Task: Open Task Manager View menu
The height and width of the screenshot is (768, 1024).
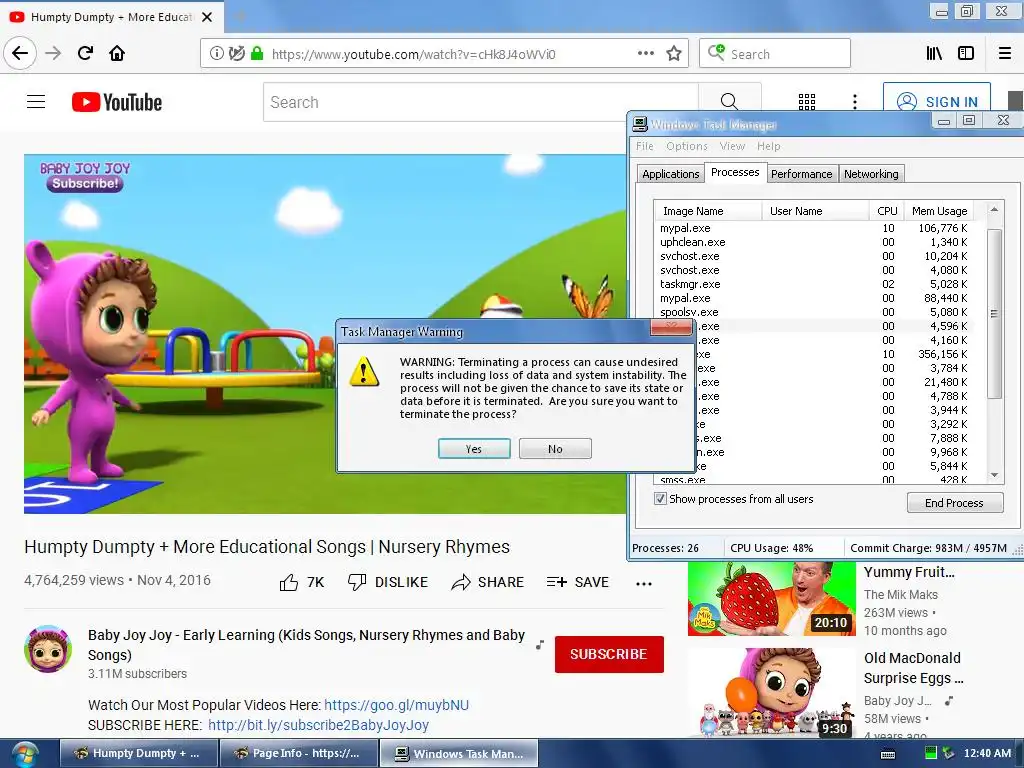Action: pos(732,146)
